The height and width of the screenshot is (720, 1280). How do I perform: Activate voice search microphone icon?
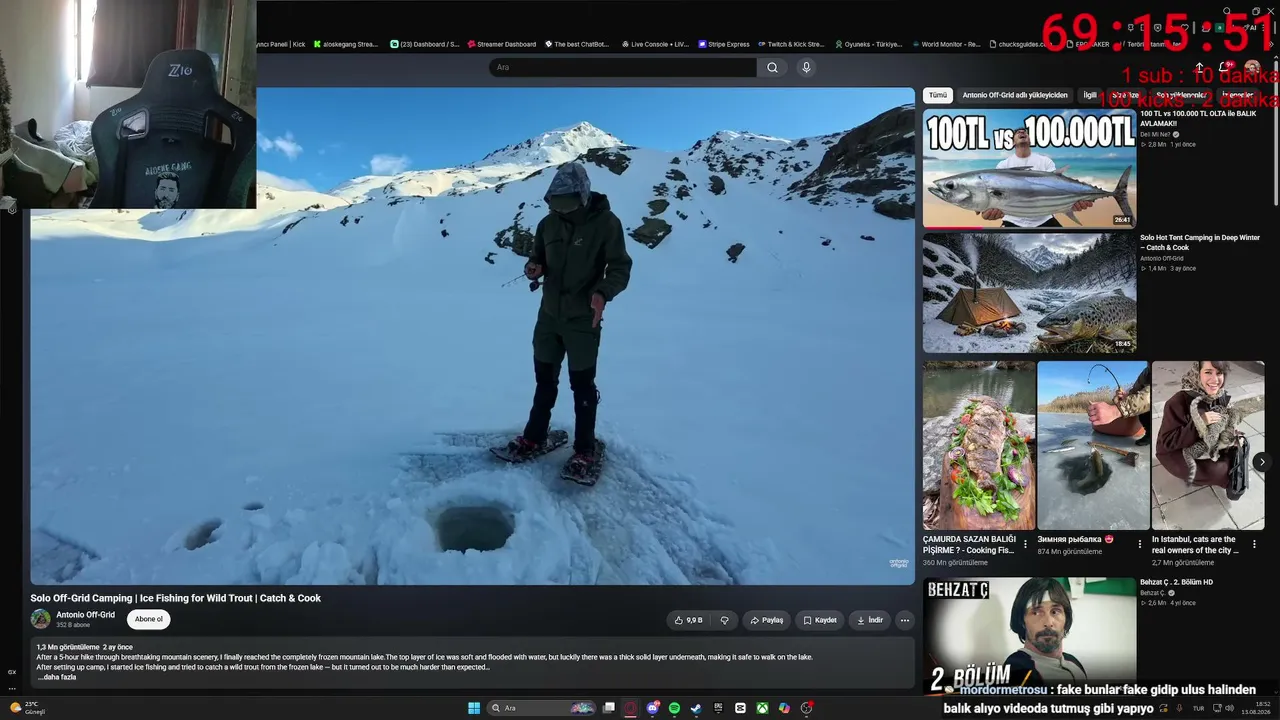coord(806,67)
